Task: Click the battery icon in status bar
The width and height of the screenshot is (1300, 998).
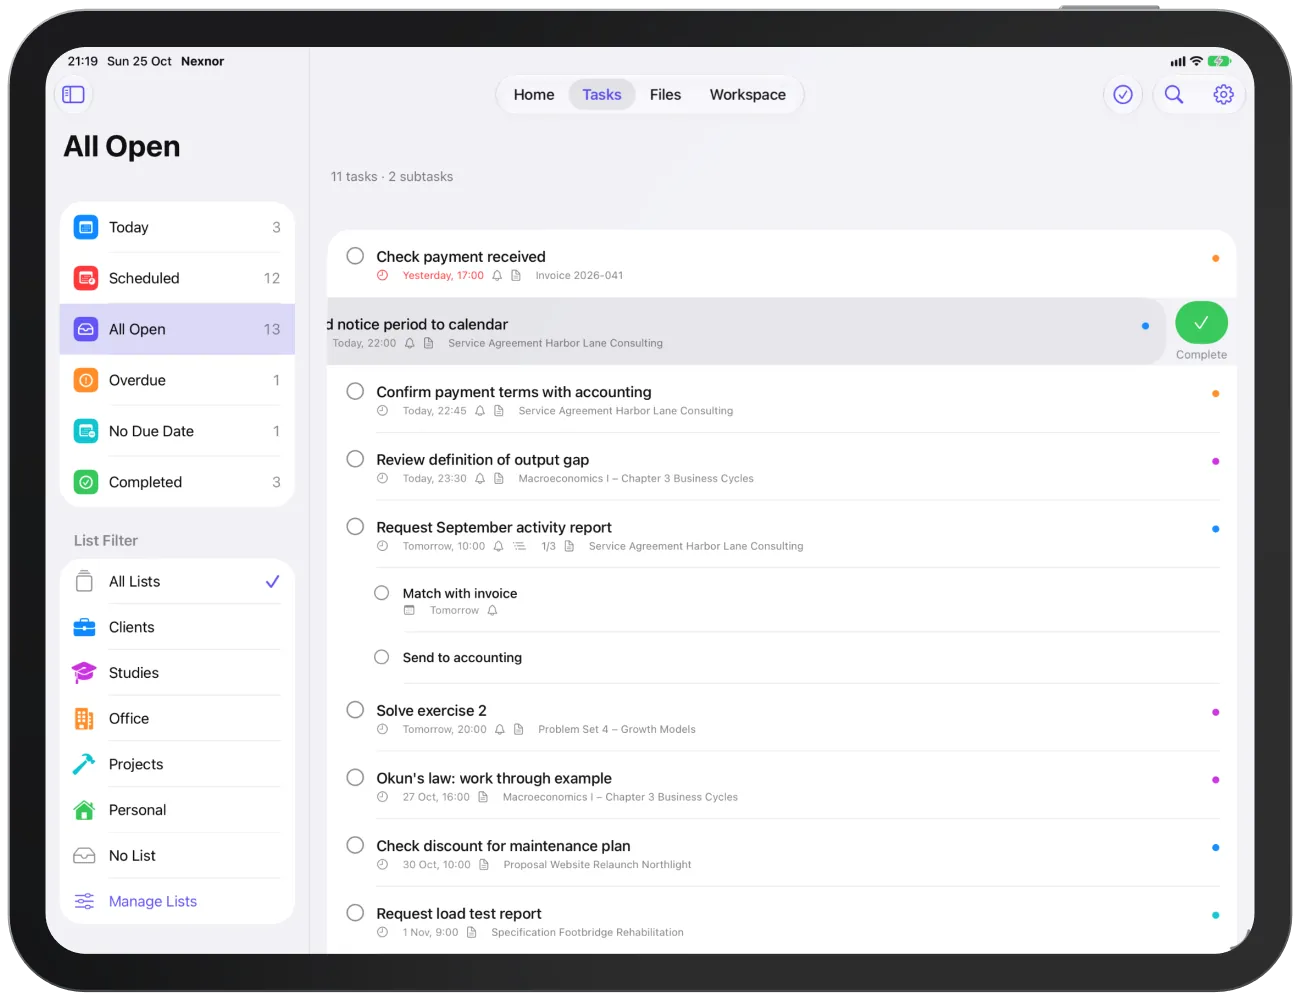Action: click(x=1219, y=61)
